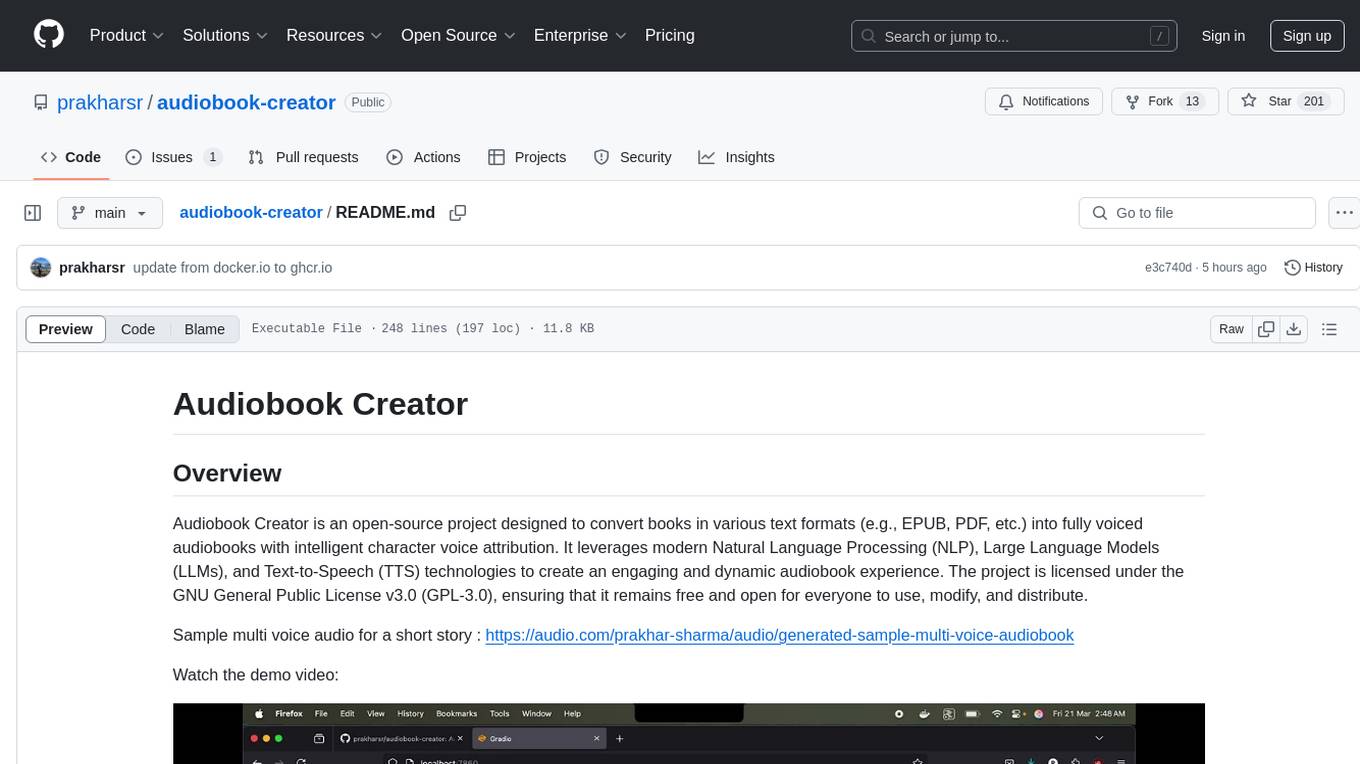Switch to the Code tab
This screenshot has height=764, width=1360.
[71, 157]
